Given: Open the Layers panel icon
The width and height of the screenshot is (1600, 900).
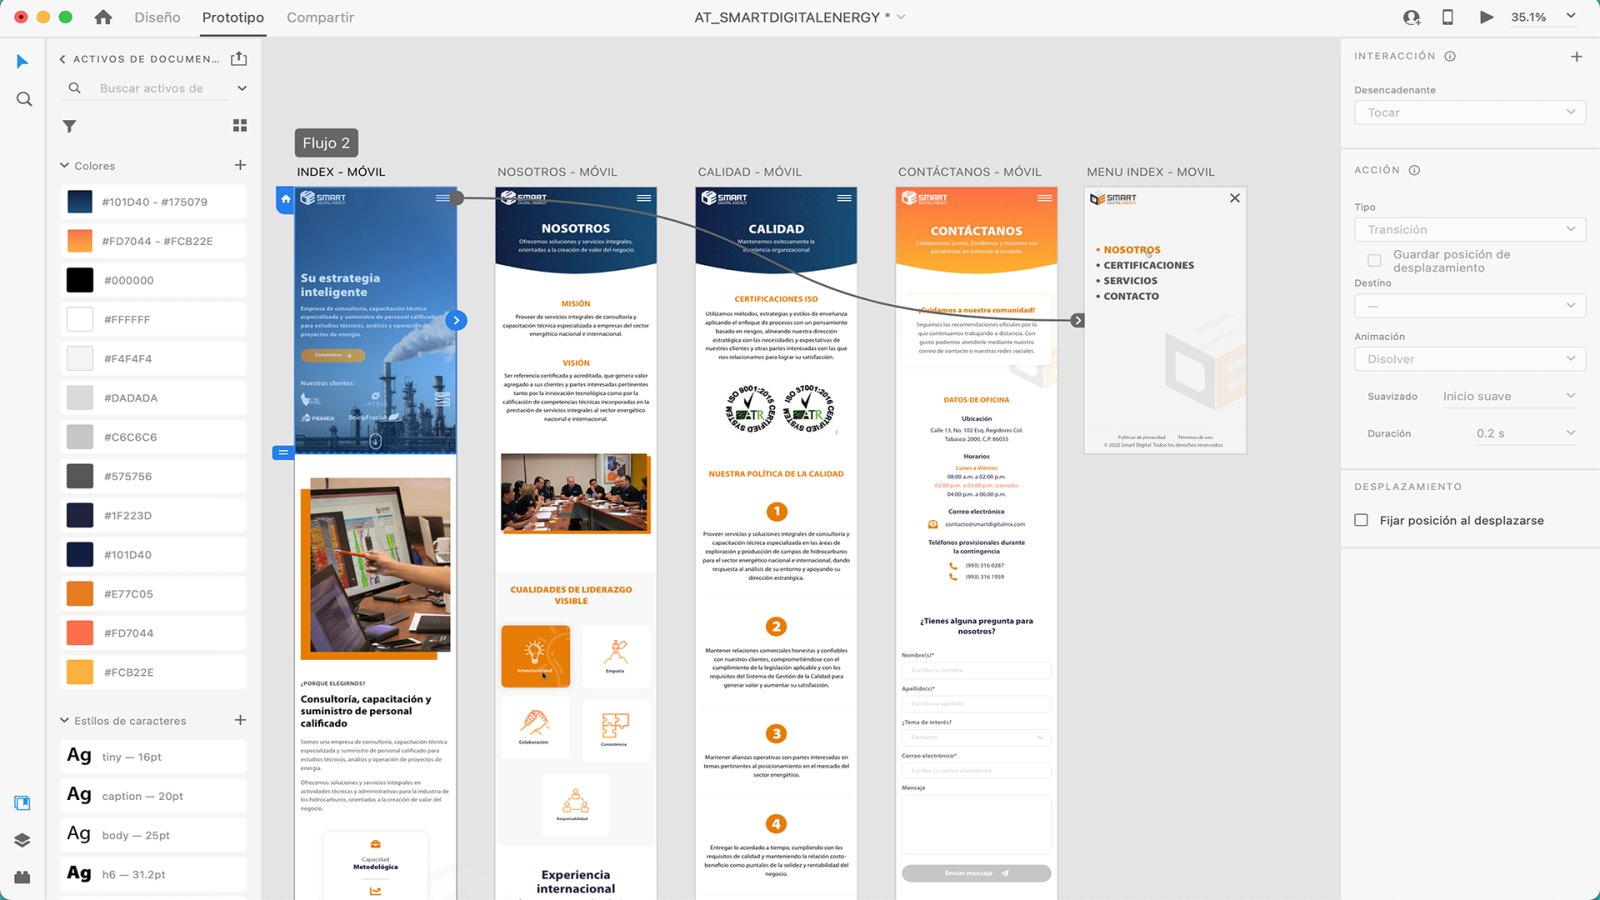Looking at the screenshot, I should (x=23, y=840).
